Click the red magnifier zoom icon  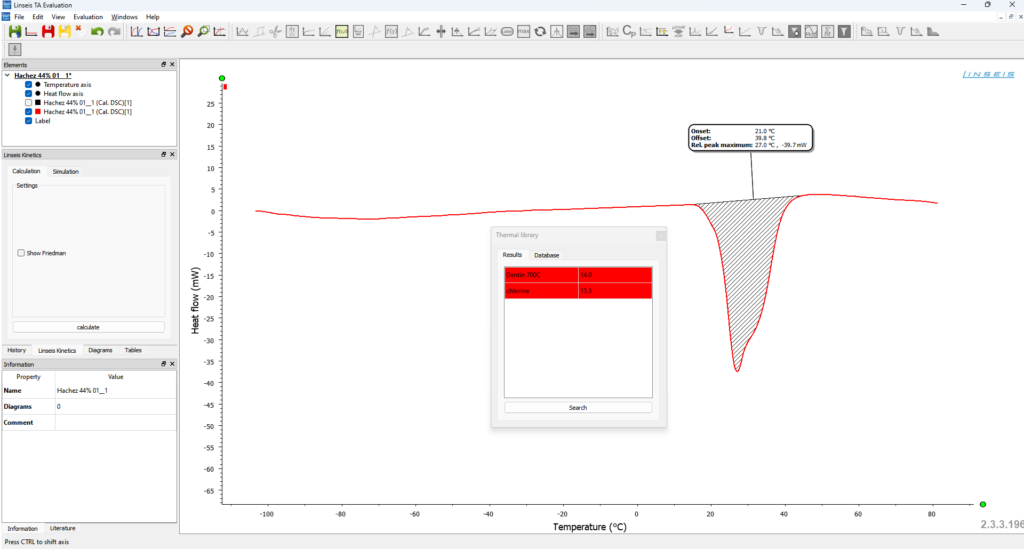click(187, 32)
